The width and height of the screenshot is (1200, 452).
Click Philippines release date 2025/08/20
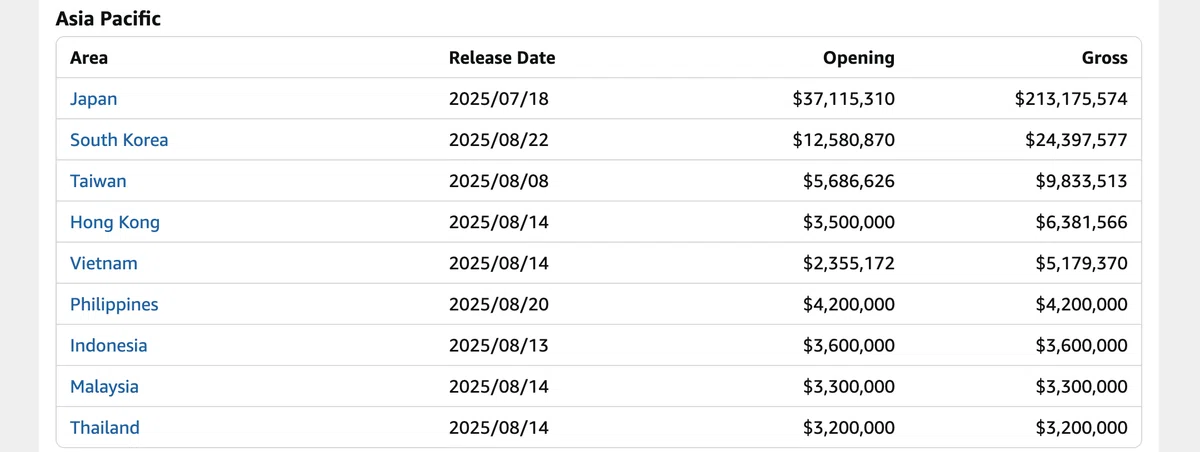click(x=499, y=304)
